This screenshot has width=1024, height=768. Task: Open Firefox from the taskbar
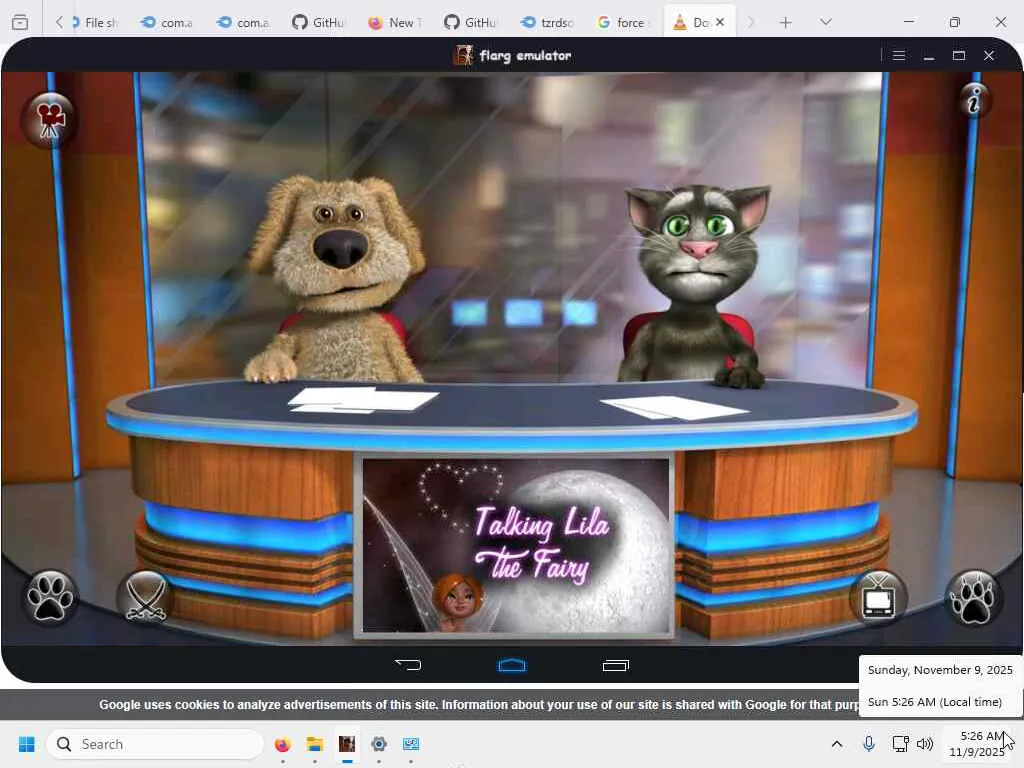(282, 744)
